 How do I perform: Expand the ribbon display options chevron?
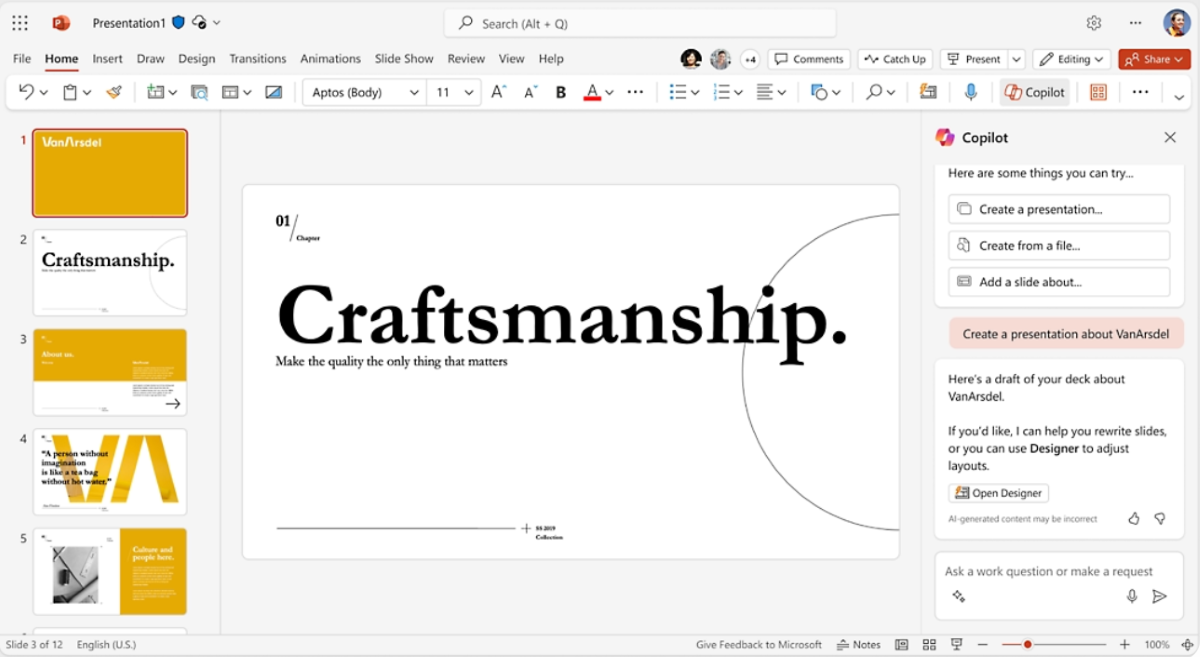pos(1179,97)
